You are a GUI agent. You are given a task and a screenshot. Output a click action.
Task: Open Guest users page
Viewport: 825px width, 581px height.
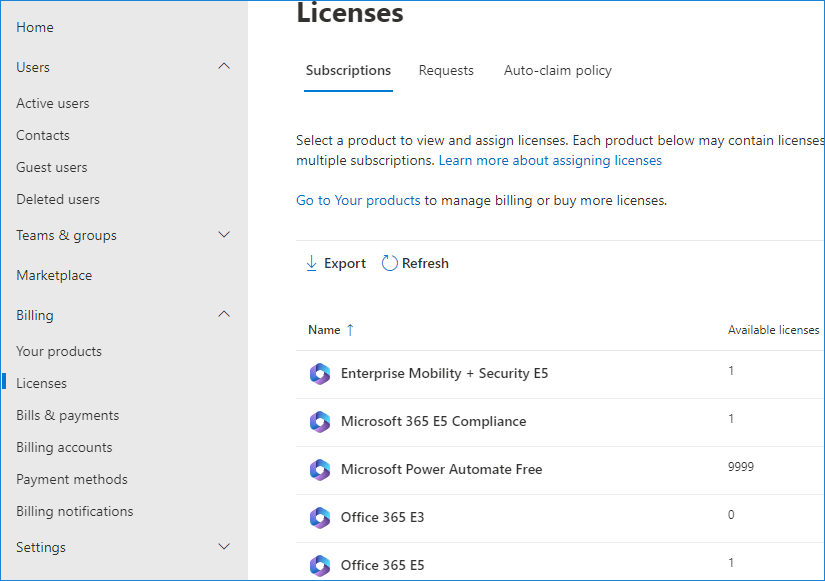pyautogui.click(x=52, y=167)
